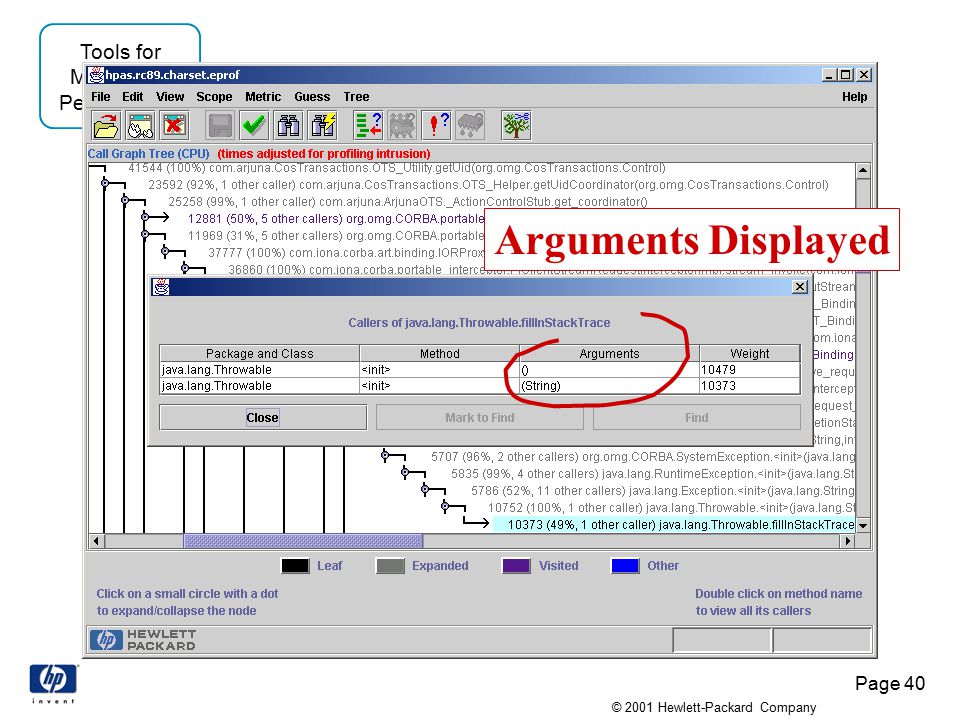Image resolution: width=960 pixels, height=720 pixels.
Task: Select the highlighted 10373 fillInStackTrace tree row
Action: (673, 525)
